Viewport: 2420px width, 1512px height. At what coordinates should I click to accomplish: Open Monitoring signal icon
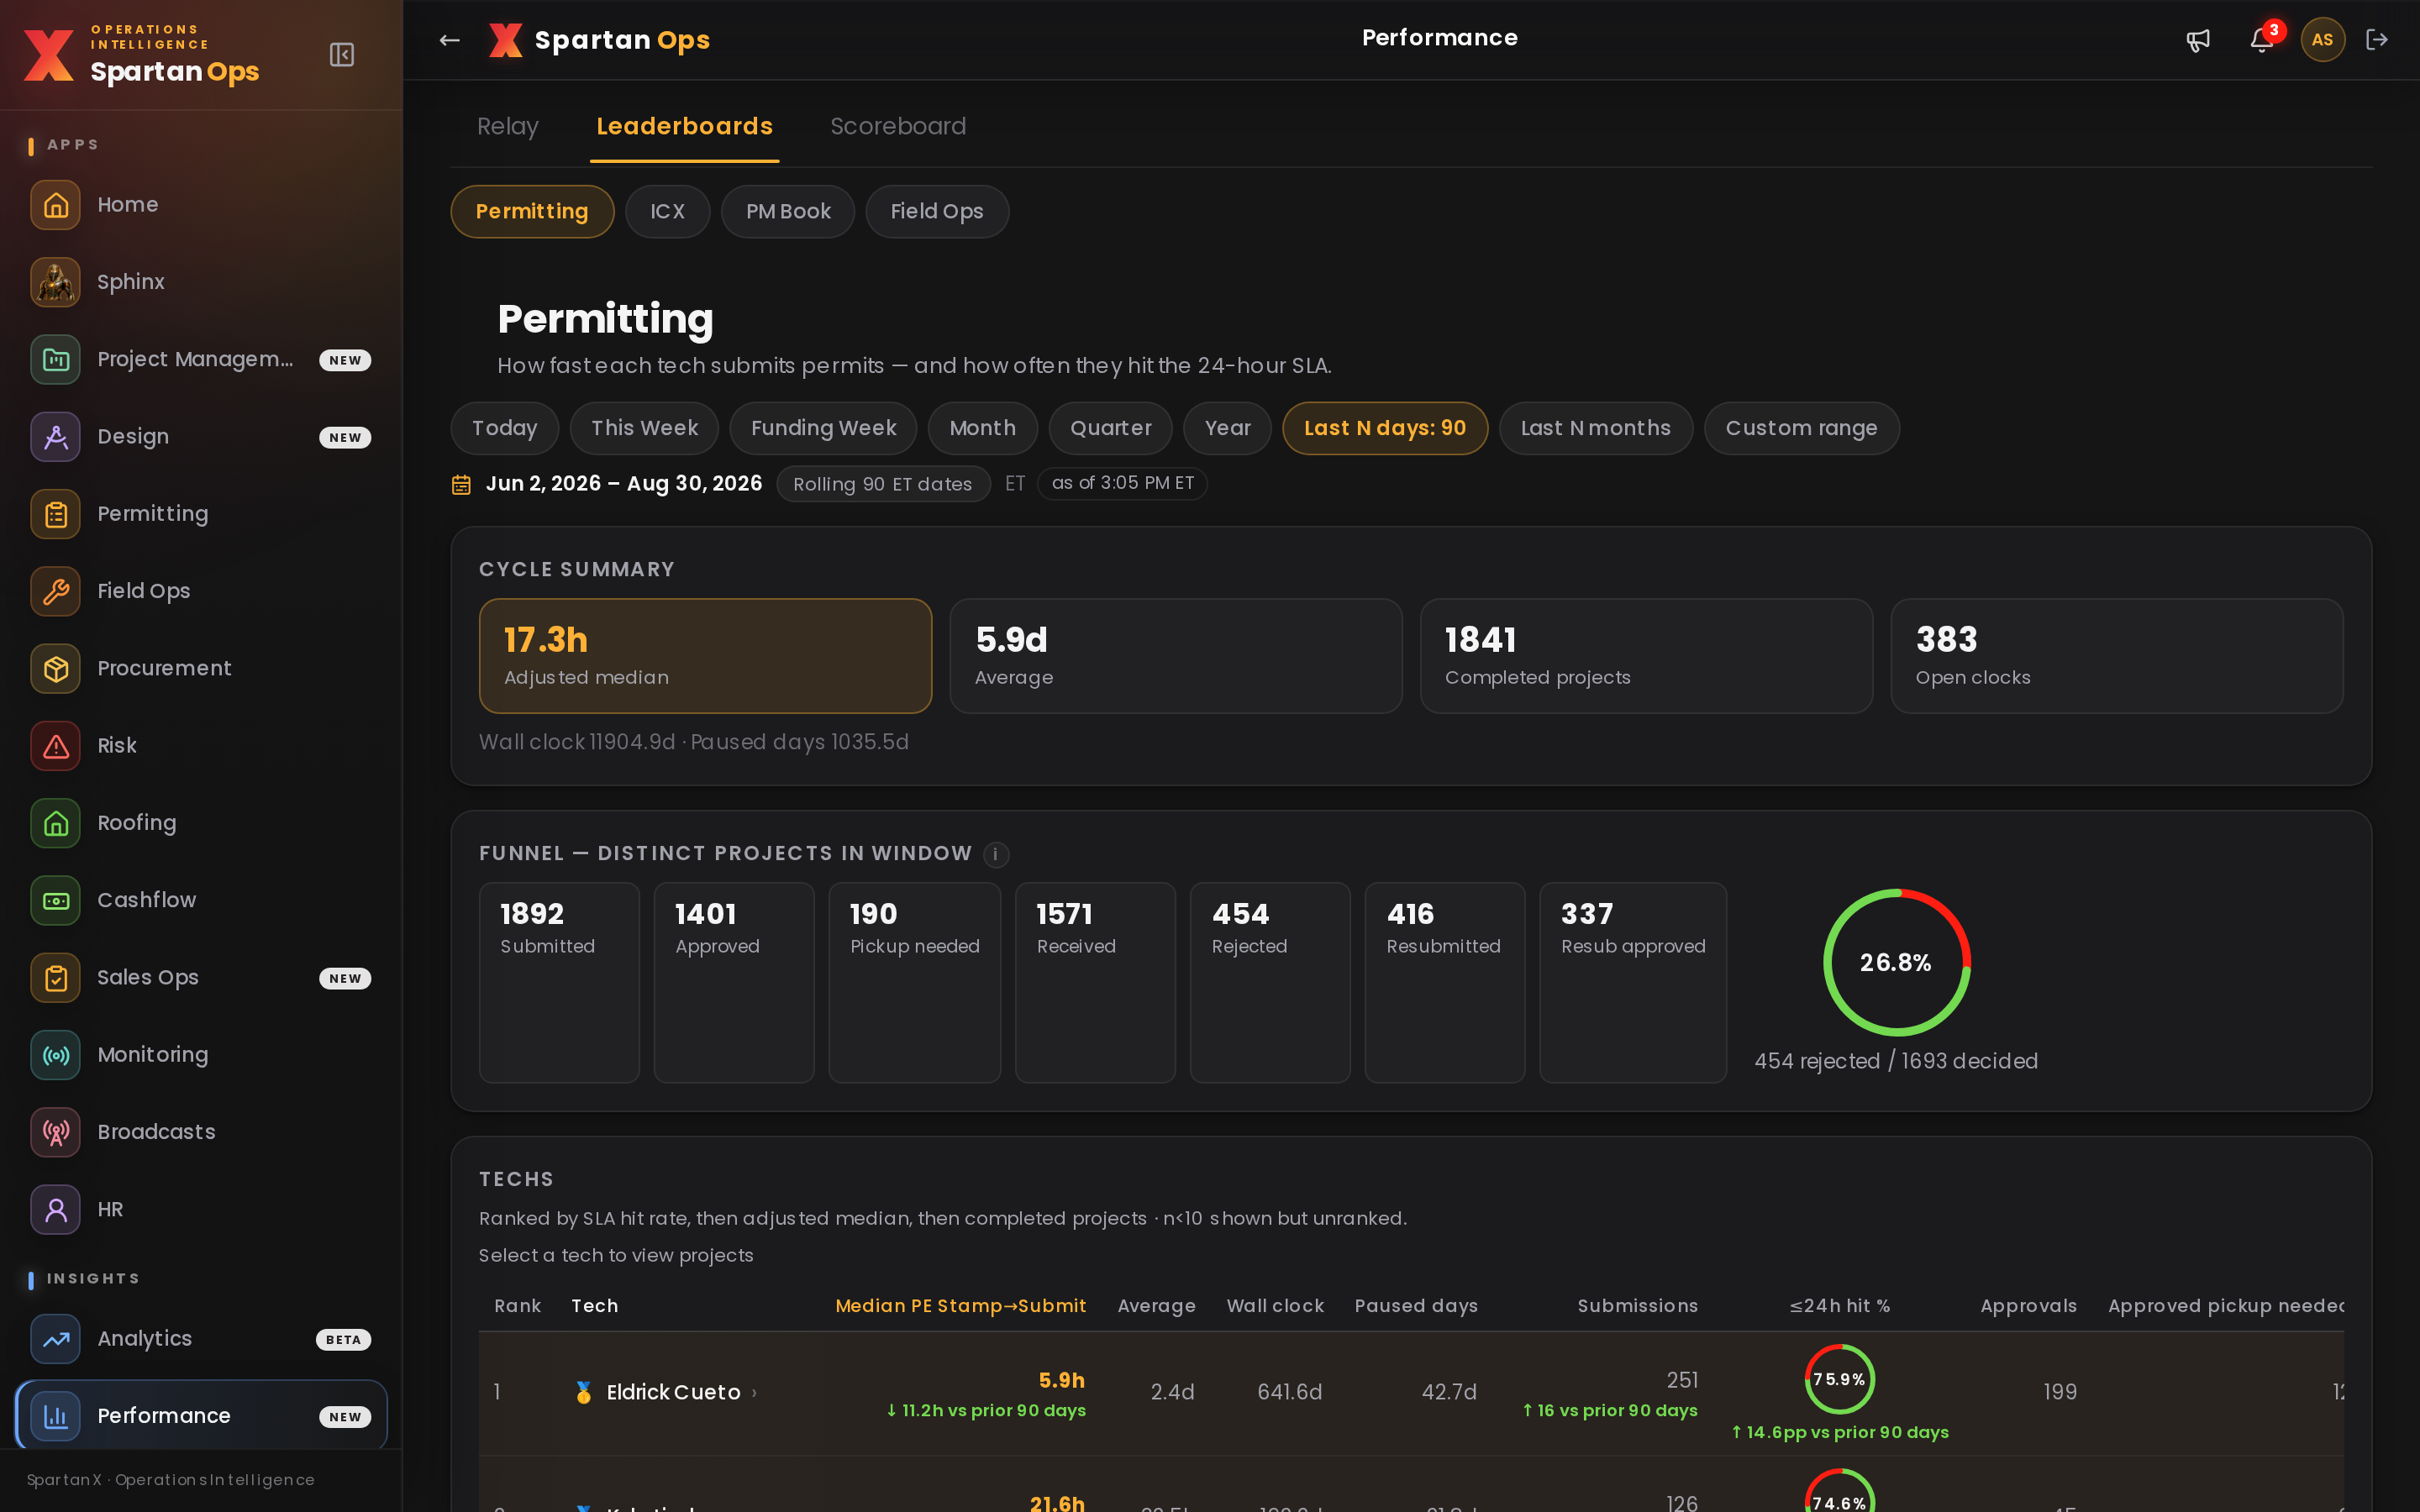click(x=55, y=1055)
